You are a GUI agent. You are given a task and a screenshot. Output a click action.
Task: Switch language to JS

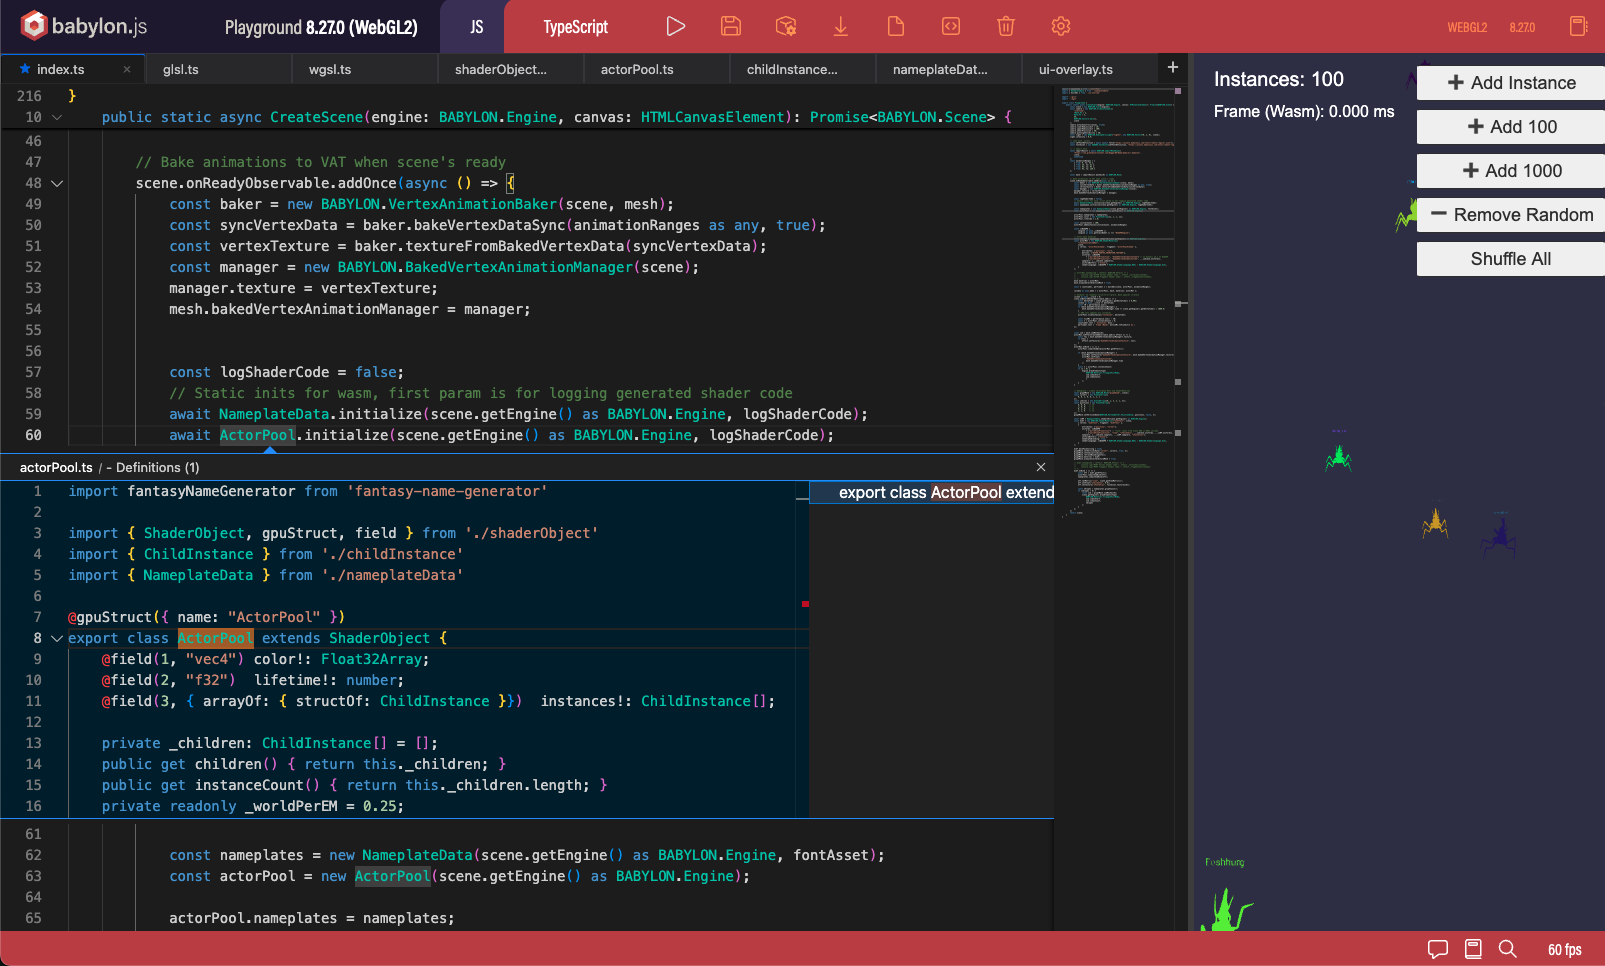coord(477,27)
